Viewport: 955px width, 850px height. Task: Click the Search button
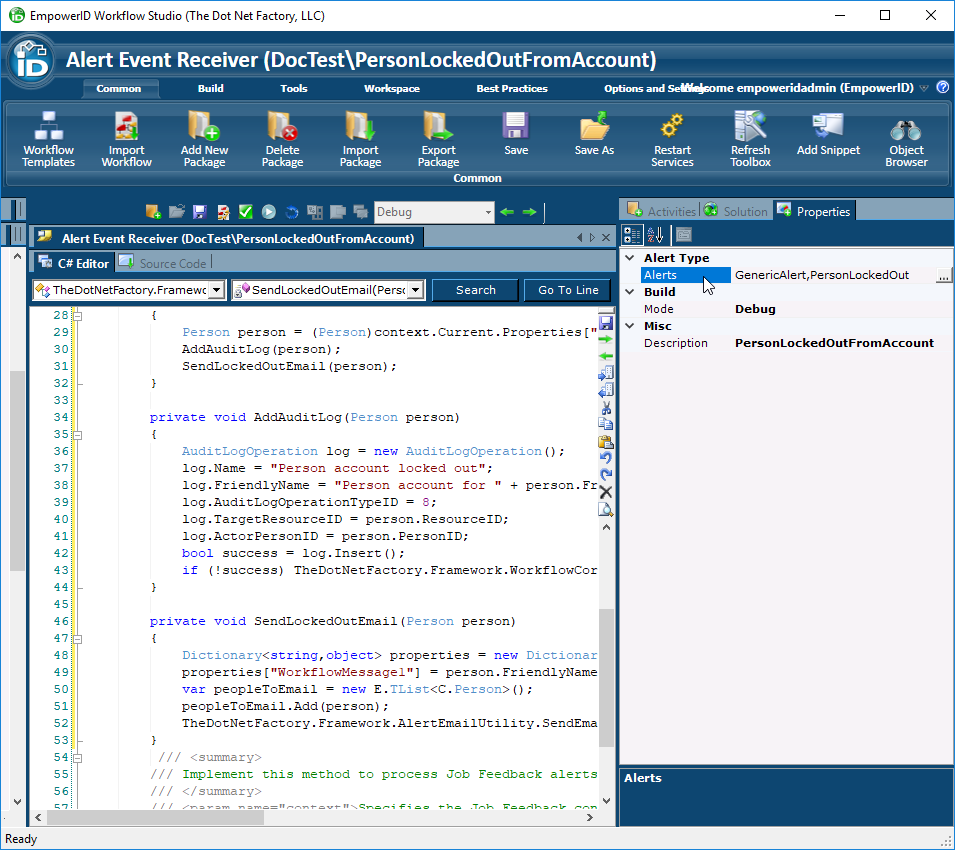[x=475, y=290]
